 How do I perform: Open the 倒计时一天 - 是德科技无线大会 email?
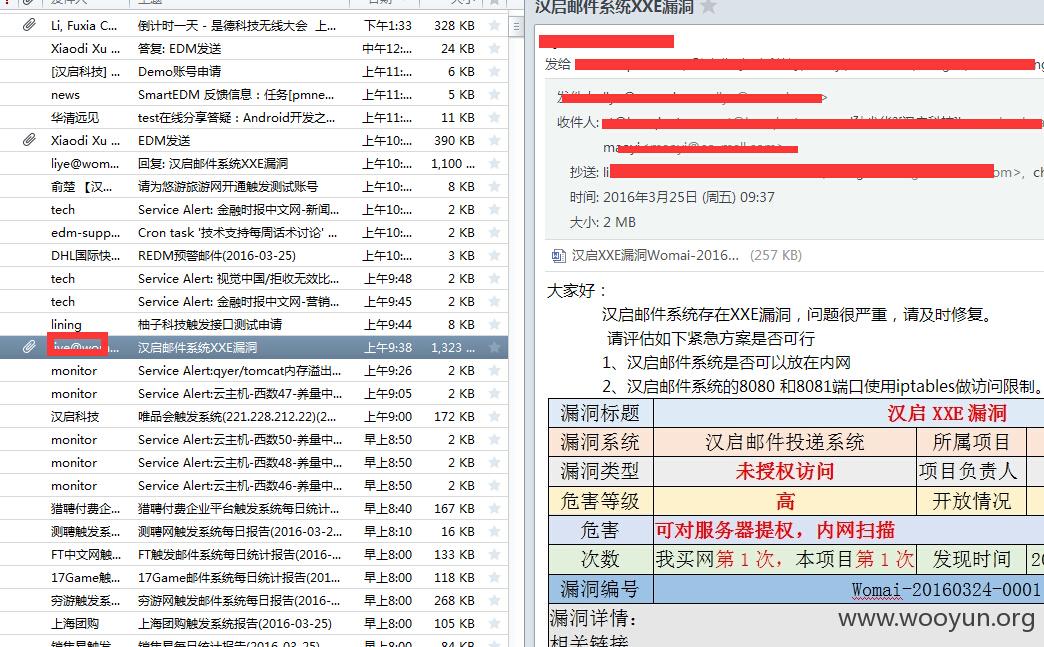(x=254, y=25)
